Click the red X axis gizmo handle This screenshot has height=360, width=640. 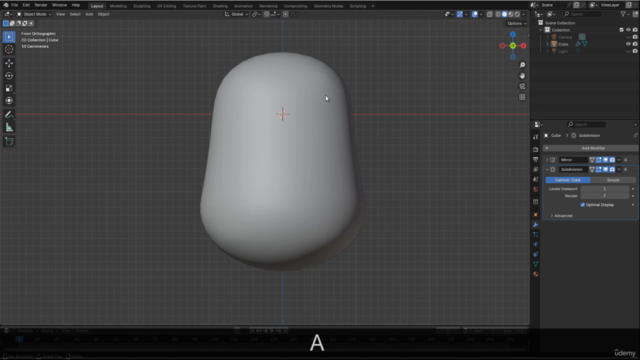pos(524,46)
